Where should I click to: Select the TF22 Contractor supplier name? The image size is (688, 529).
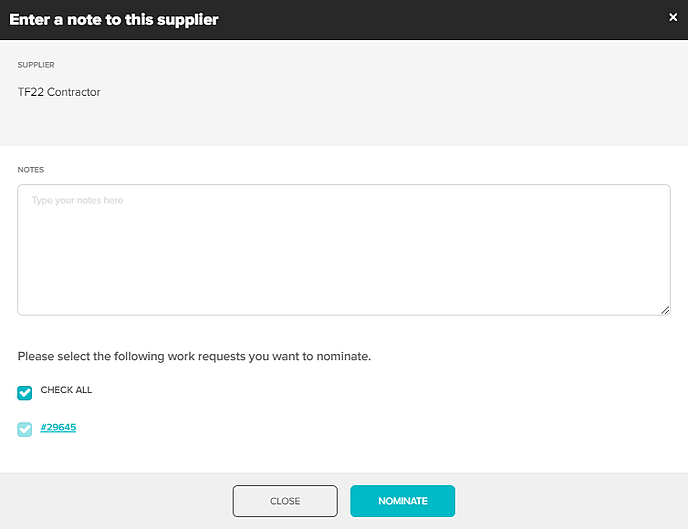click(x=59, y=93)
